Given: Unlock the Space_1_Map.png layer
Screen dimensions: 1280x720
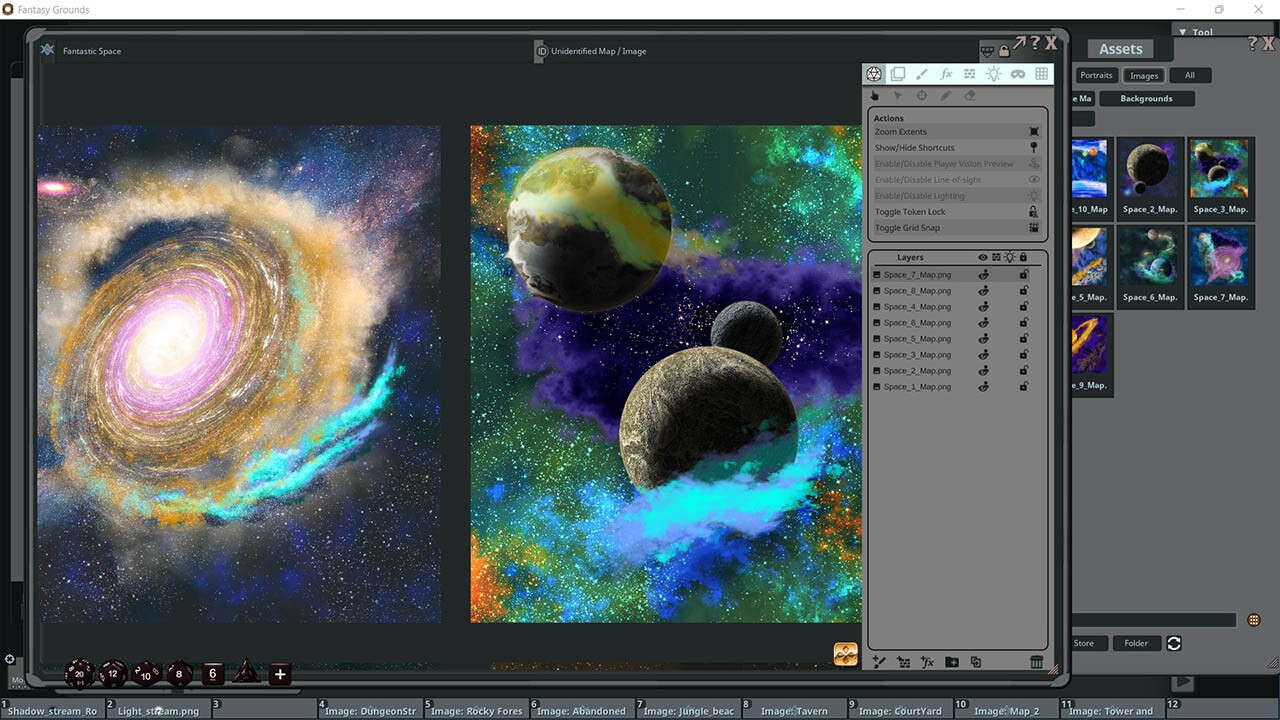Looking at the screenshot, I should coord(1023,386).
